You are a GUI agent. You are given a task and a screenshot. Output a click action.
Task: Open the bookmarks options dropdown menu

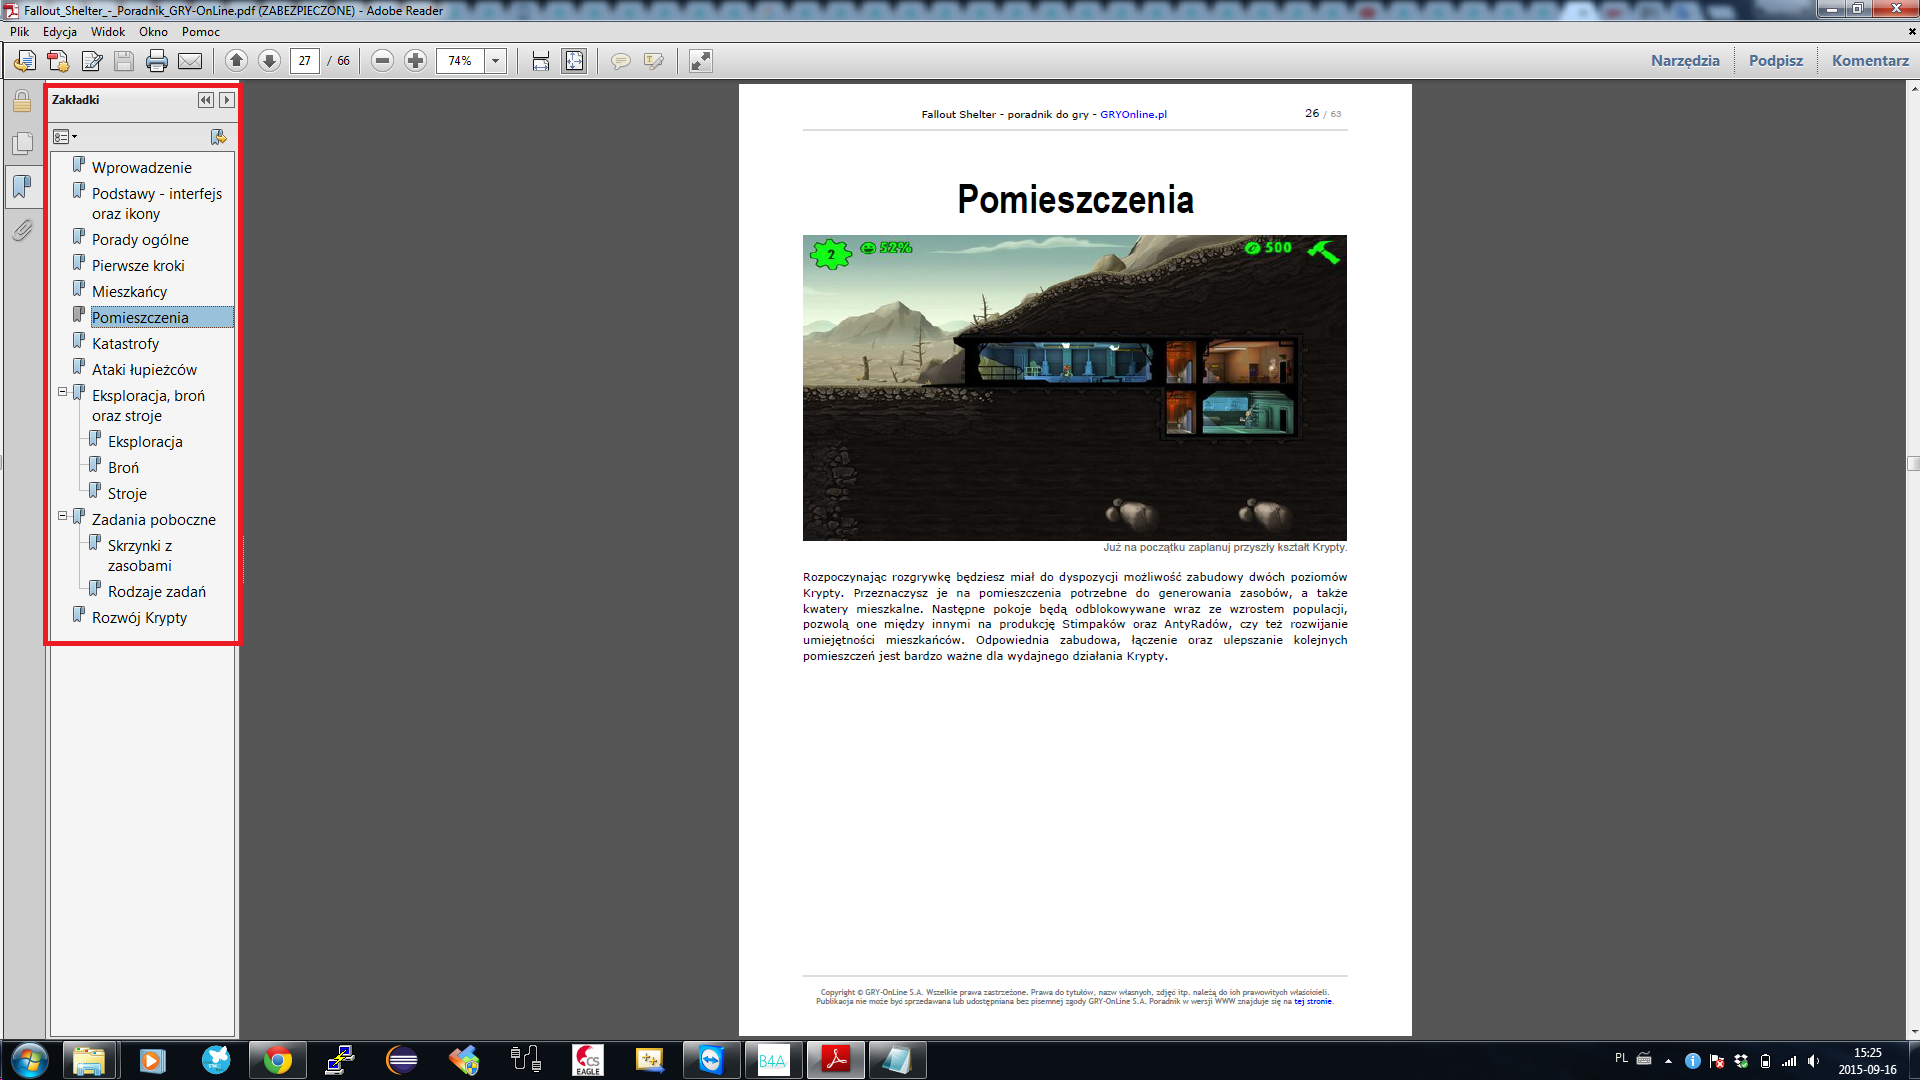click(x=65, y=137)
